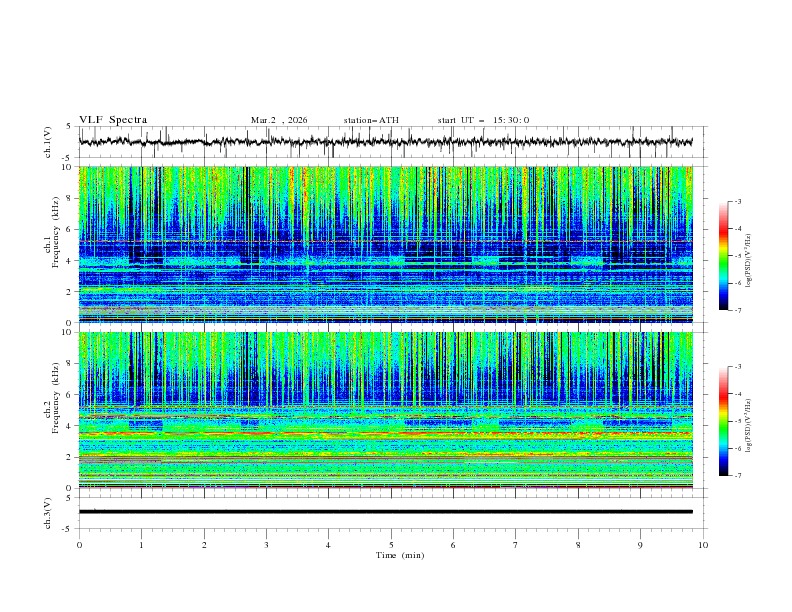The image size is (792, 612).
Task: Click time axis tick label 1
Action: coord(141,545)
